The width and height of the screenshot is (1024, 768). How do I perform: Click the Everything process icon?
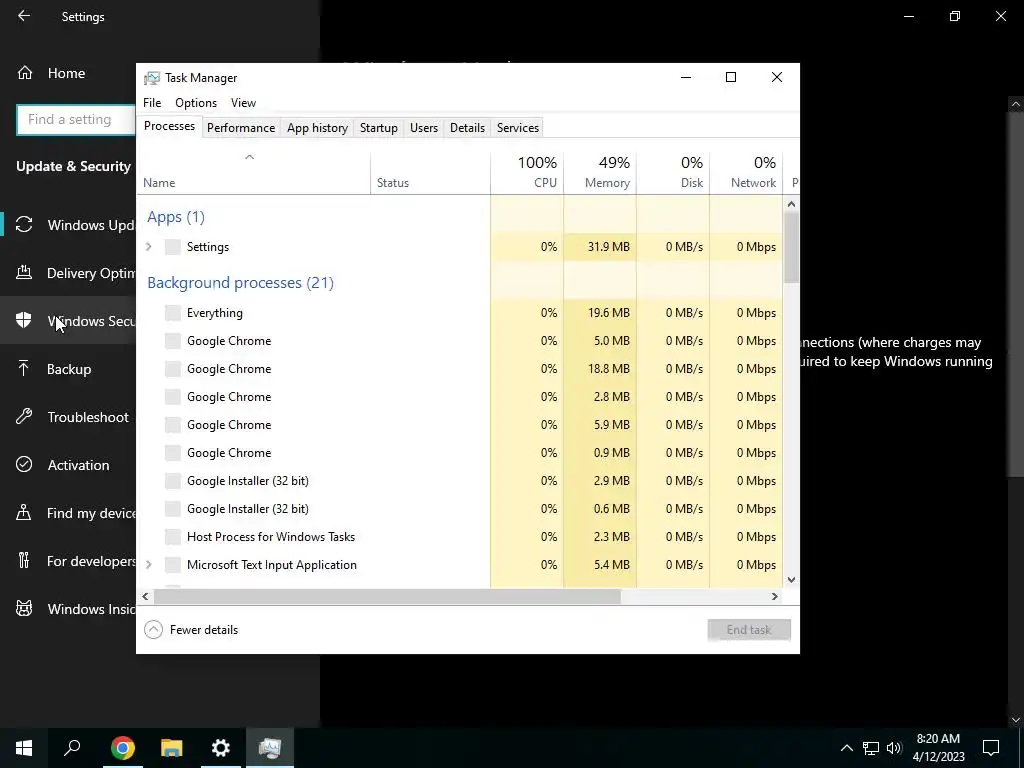(172, 313)
